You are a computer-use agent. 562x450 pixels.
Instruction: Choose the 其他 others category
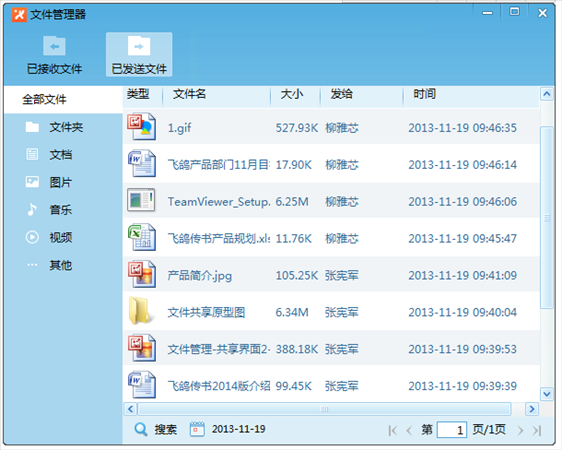(x=61, y=265)
